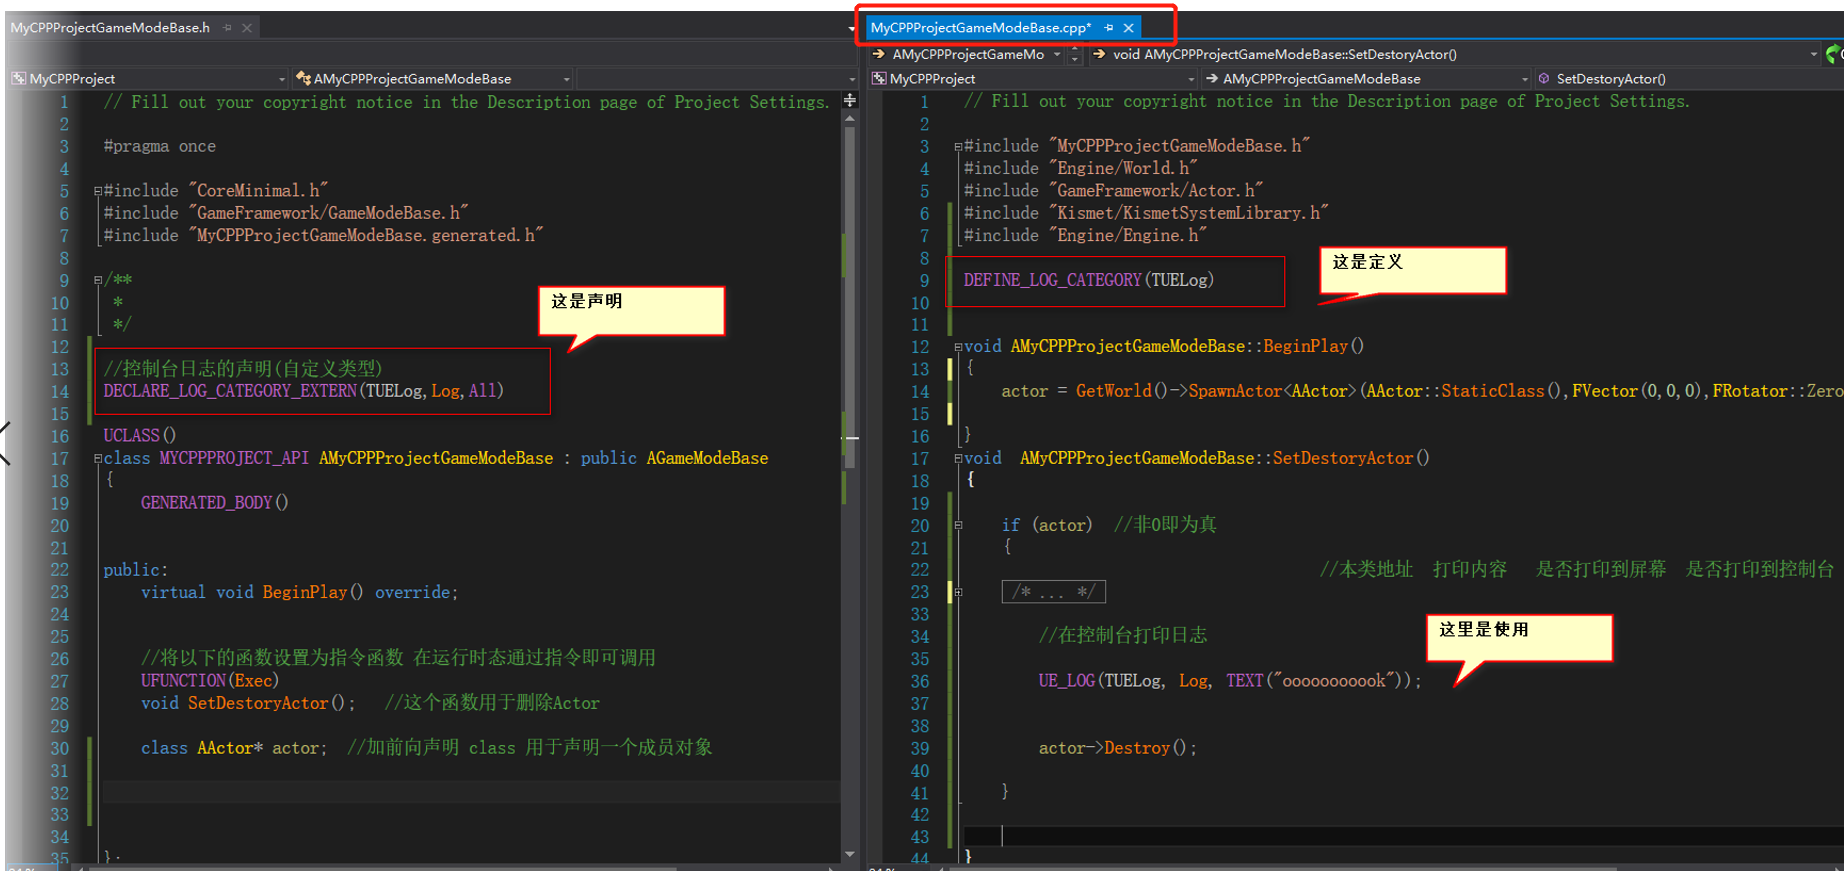The image size is (1844, 871).
Task: Open MyCPPProject scope dropdown in the .cpp editor
Action: point(1033,78)
